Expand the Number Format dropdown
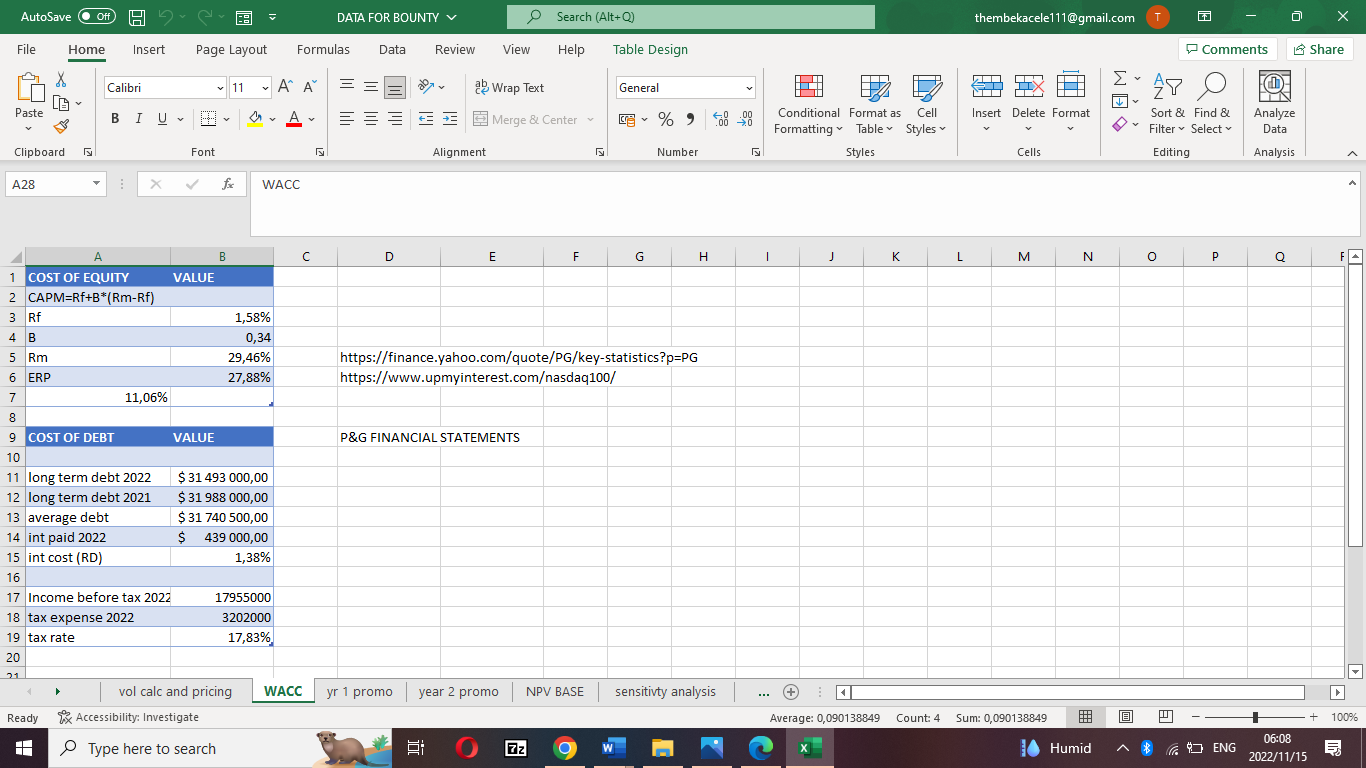 pos(748,88)
